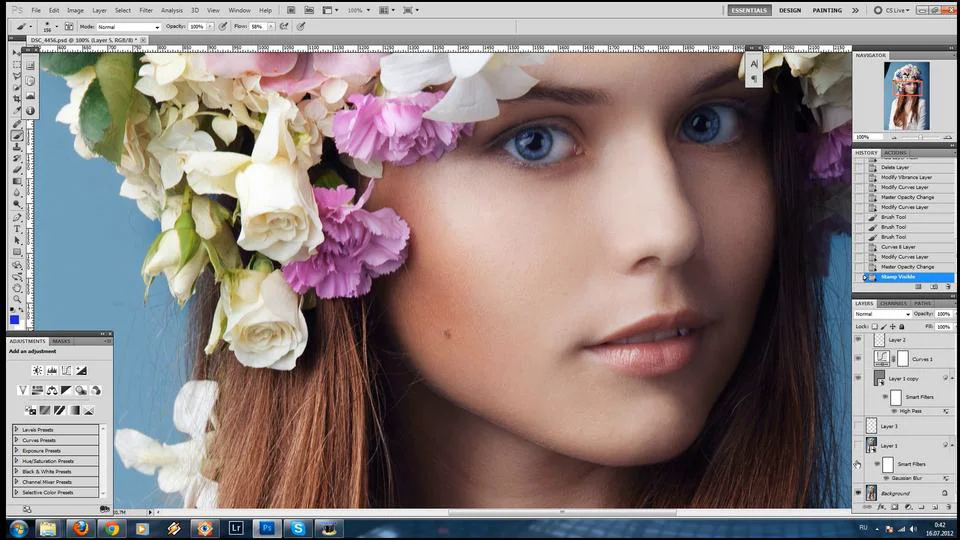Add a Selective Color adjustment
960x540 pixels.
pyautogui.click(x=89, y=410)
